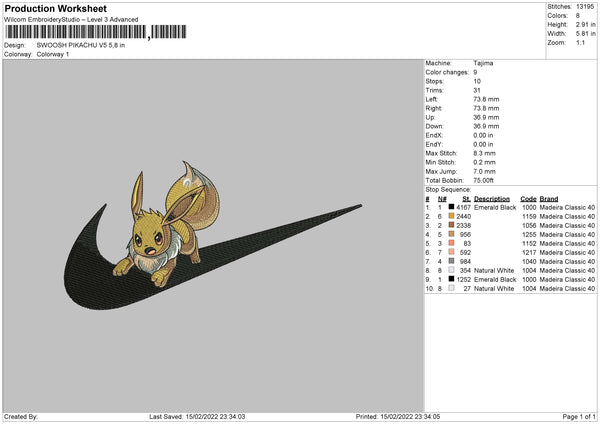Click the barcode under the worksheet title

96,32
